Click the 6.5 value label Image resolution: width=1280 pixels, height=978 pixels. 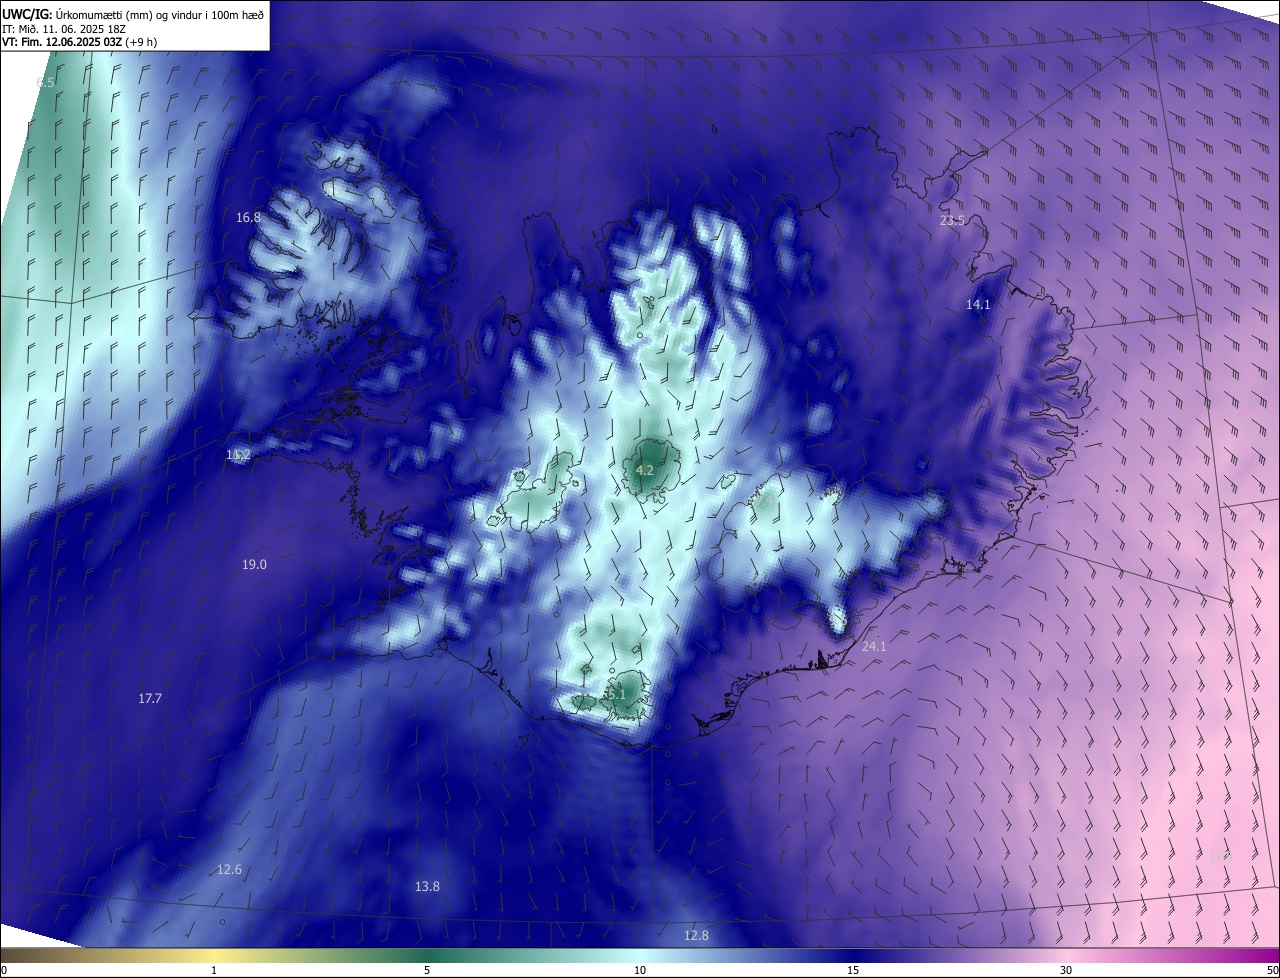tap(45, 82)
